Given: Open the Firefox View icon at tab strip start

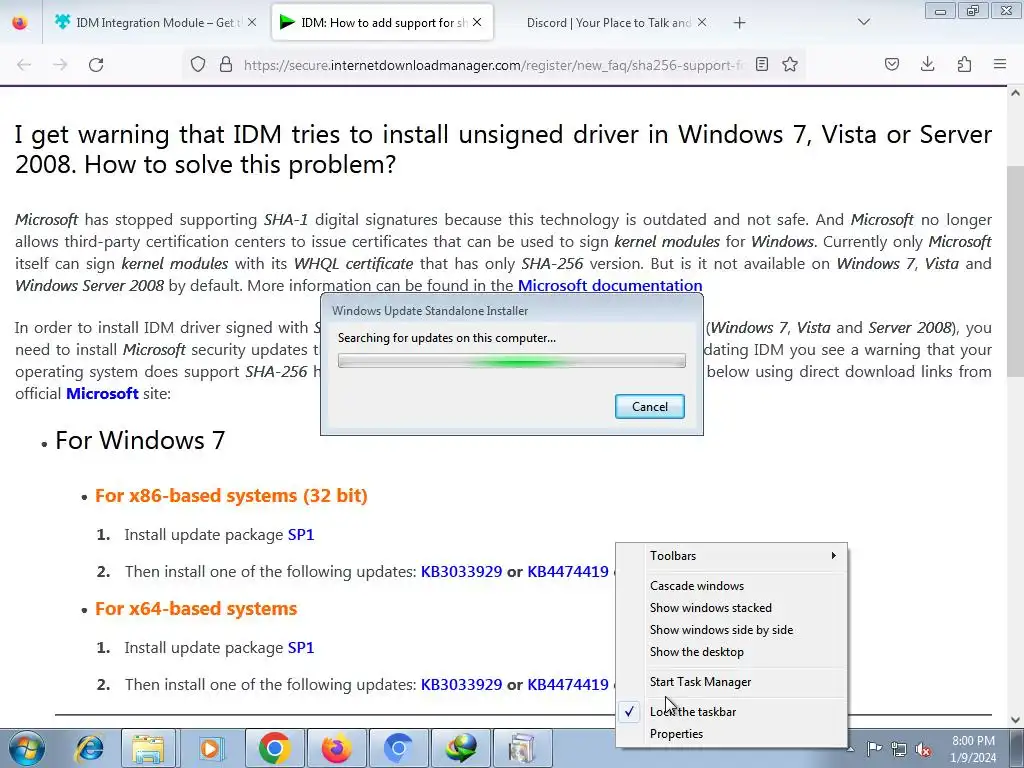Looking at the screenshot, I should (20, 22).
